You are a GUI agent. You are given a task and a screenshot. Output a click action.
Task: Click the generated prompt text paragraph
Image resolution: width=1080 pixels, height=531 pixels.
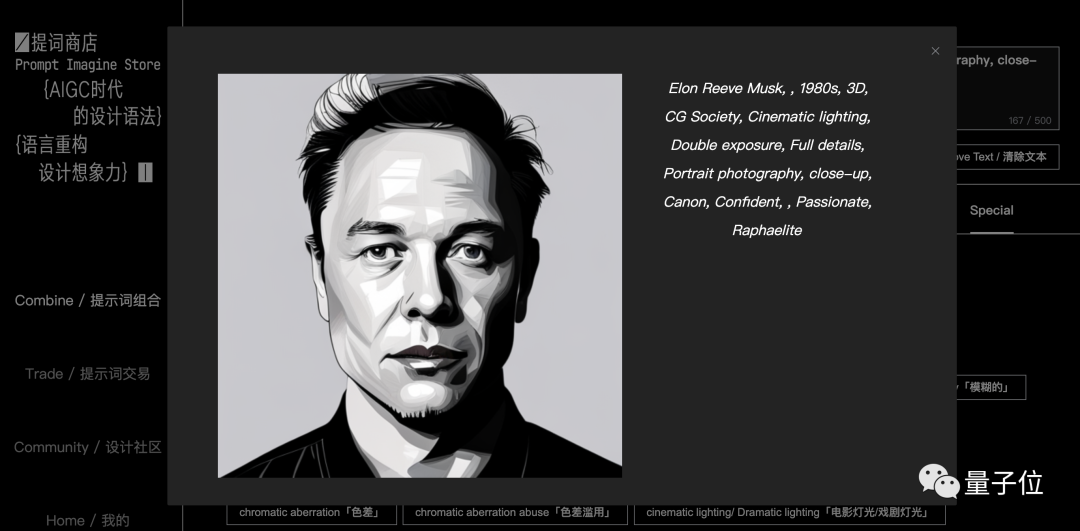(x=767, y=159)
